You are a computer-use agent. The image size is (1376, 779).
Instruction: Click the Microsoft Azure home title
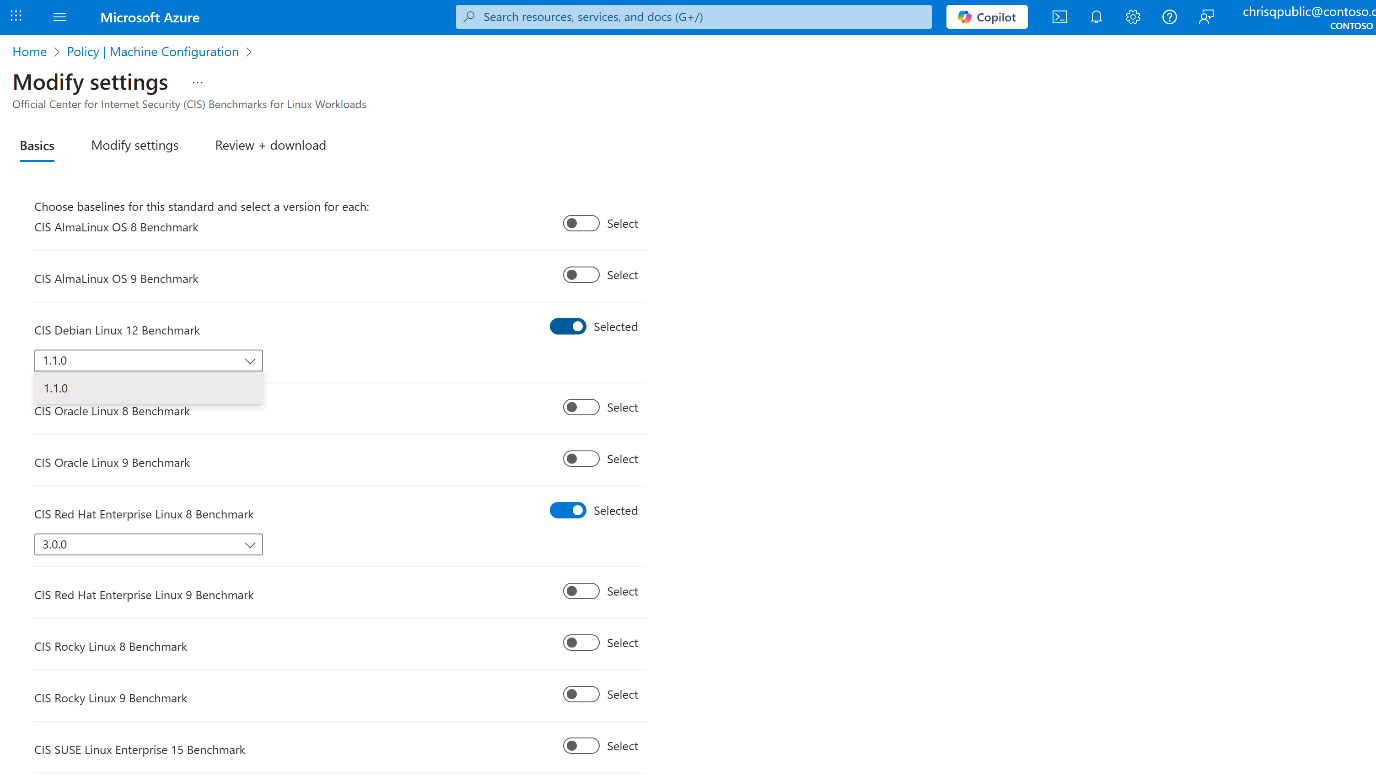coord(150,17)
